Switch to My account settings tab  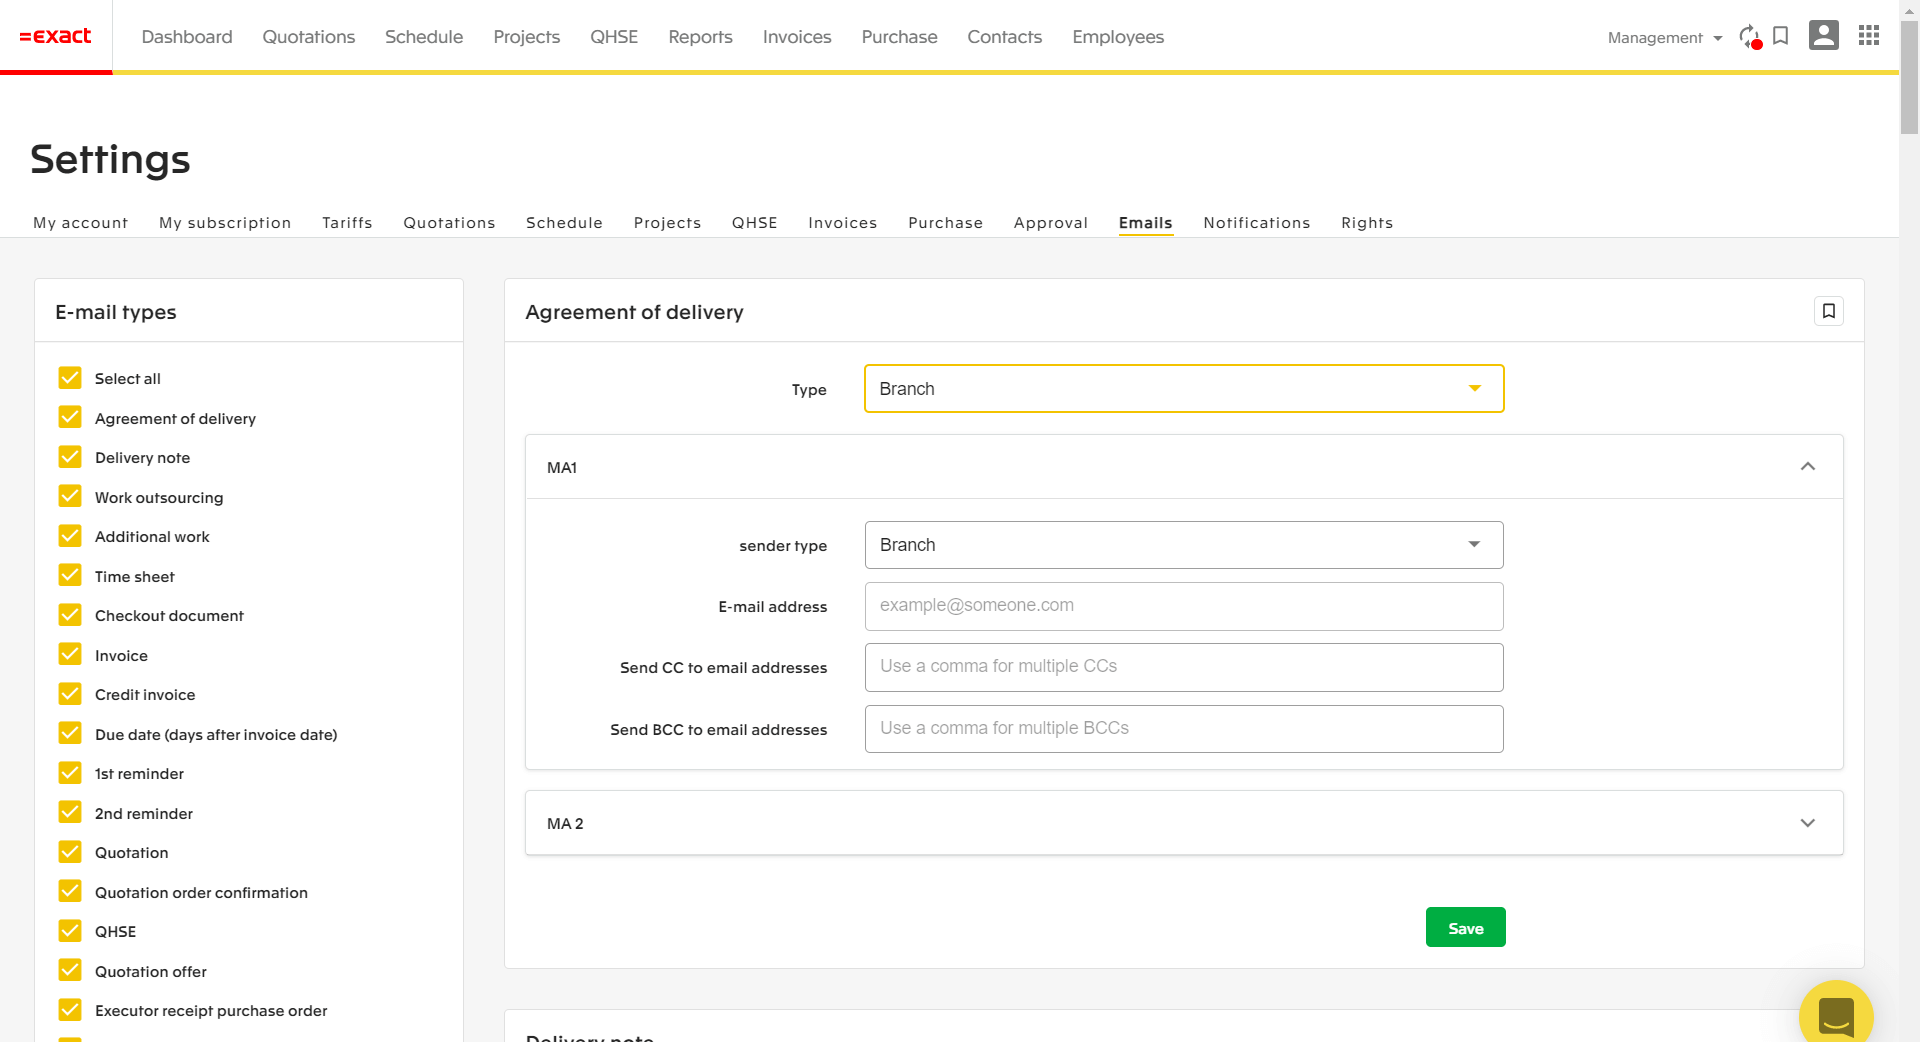point(81,222)
